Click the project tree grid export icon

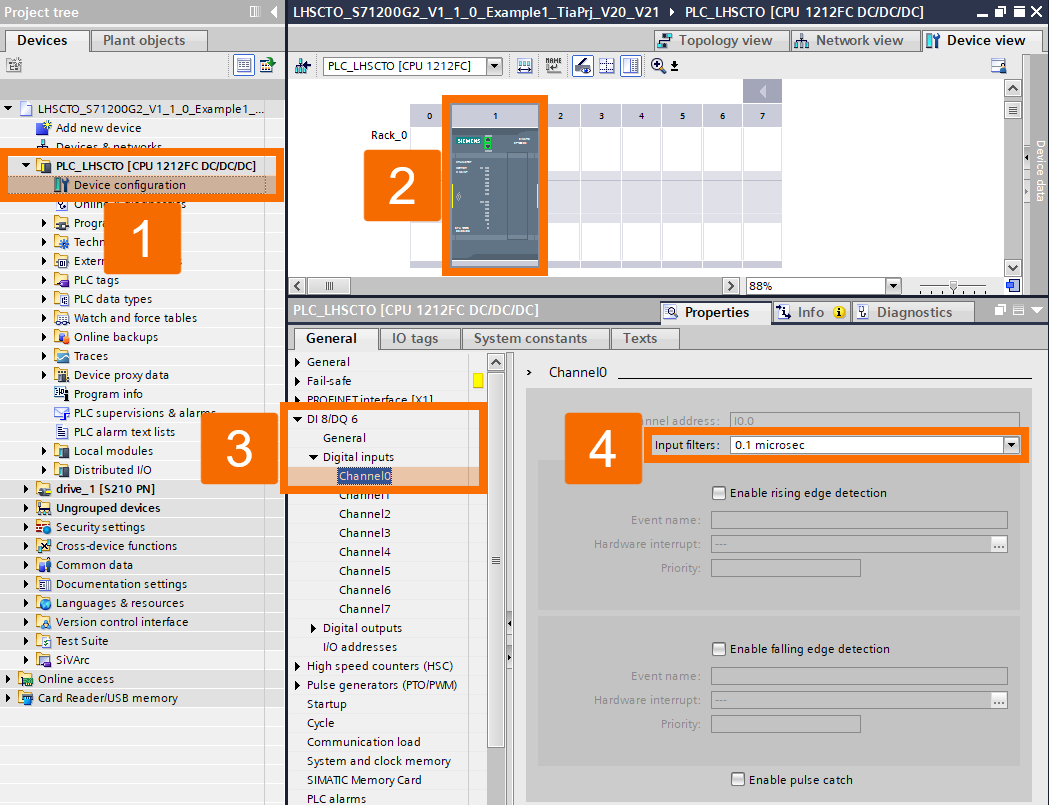pyautogui.click(x=268, y=65)
